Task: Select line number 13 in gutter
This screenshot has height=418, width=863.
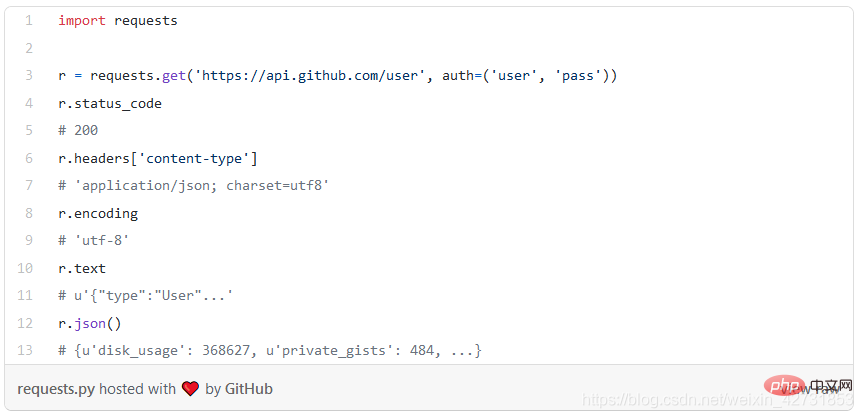Action: click(25, 350)
